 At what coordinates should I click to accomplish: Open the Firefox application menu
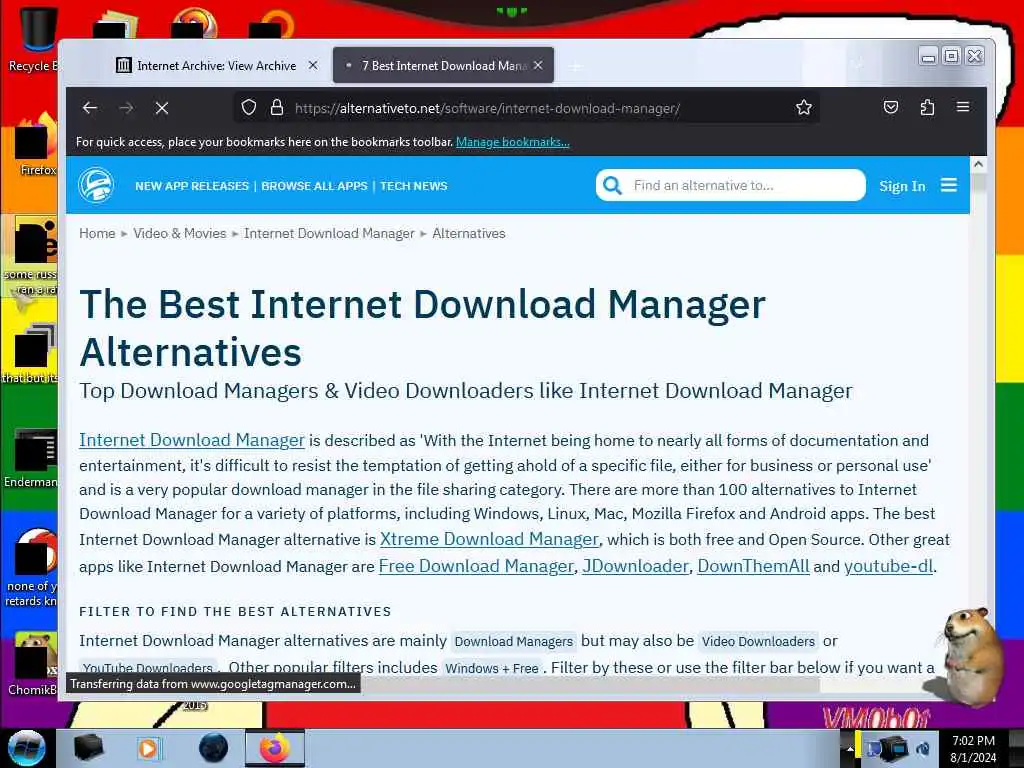pyautogui.click(x=963, y=106)
